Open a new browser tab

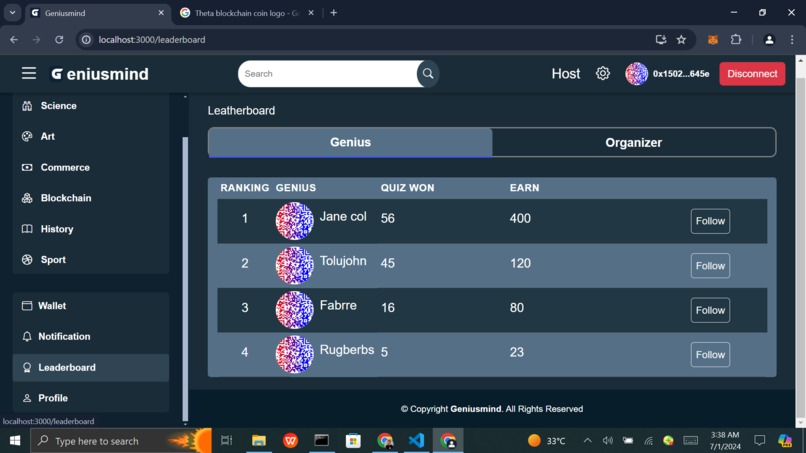(x=334, y=13)
